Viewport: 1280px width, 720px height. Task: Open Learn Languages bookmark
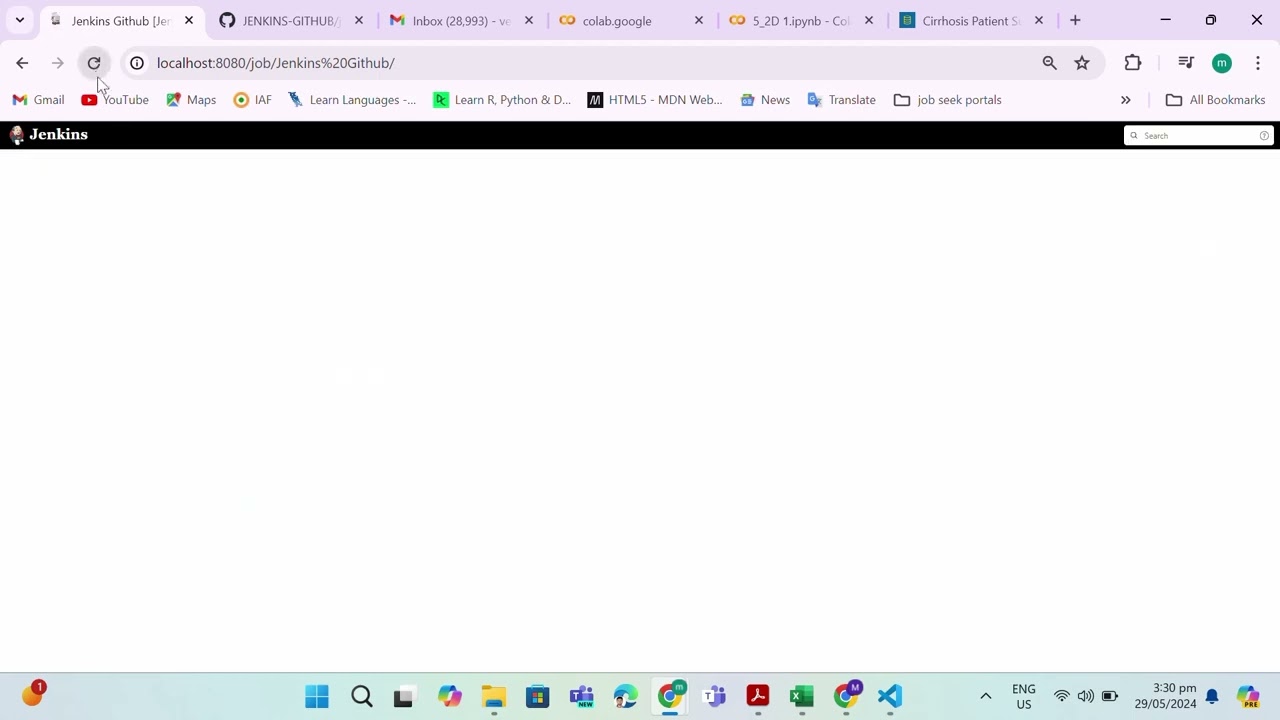pos(352,100)
